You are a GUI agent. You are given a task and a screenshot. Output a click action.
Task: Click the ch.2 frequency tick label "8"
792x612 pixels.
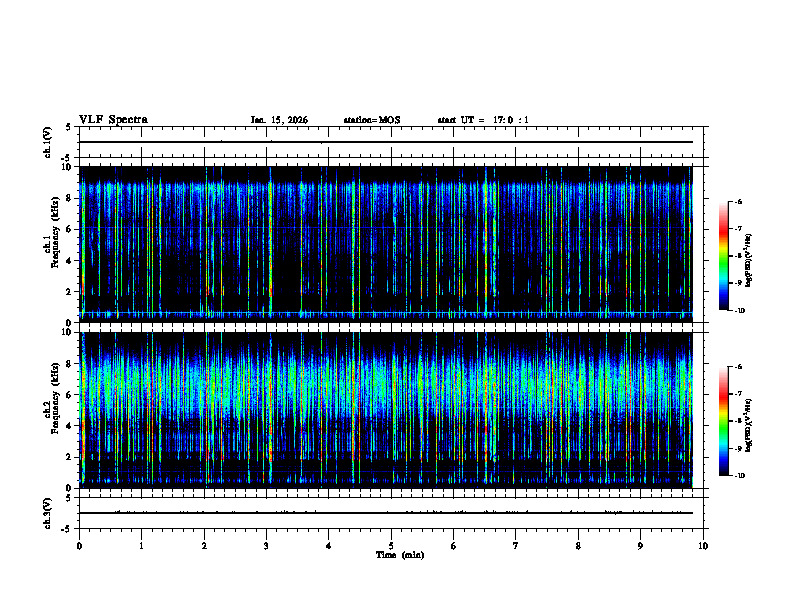pos(70,364)
